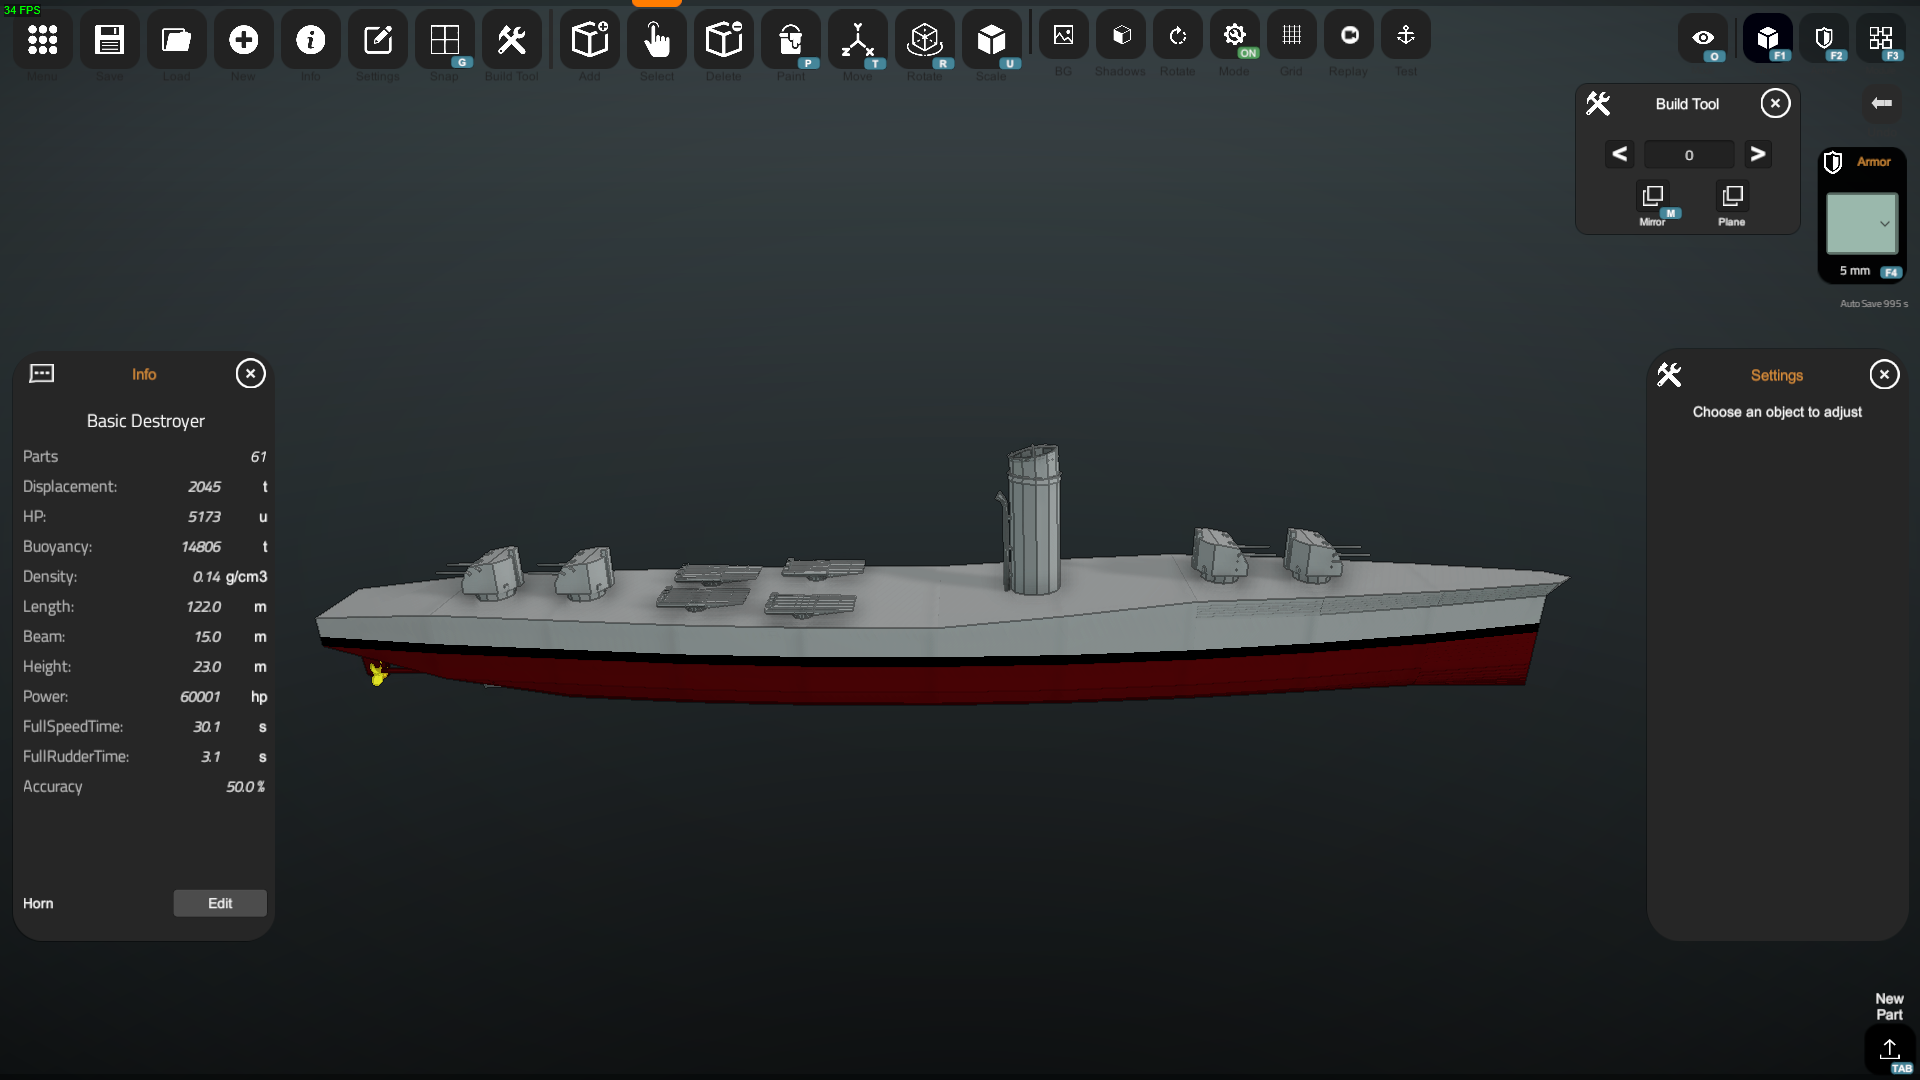Open the armor color dropdown
This screenshot has width=1920, height=1080.
coord(1862,223)
